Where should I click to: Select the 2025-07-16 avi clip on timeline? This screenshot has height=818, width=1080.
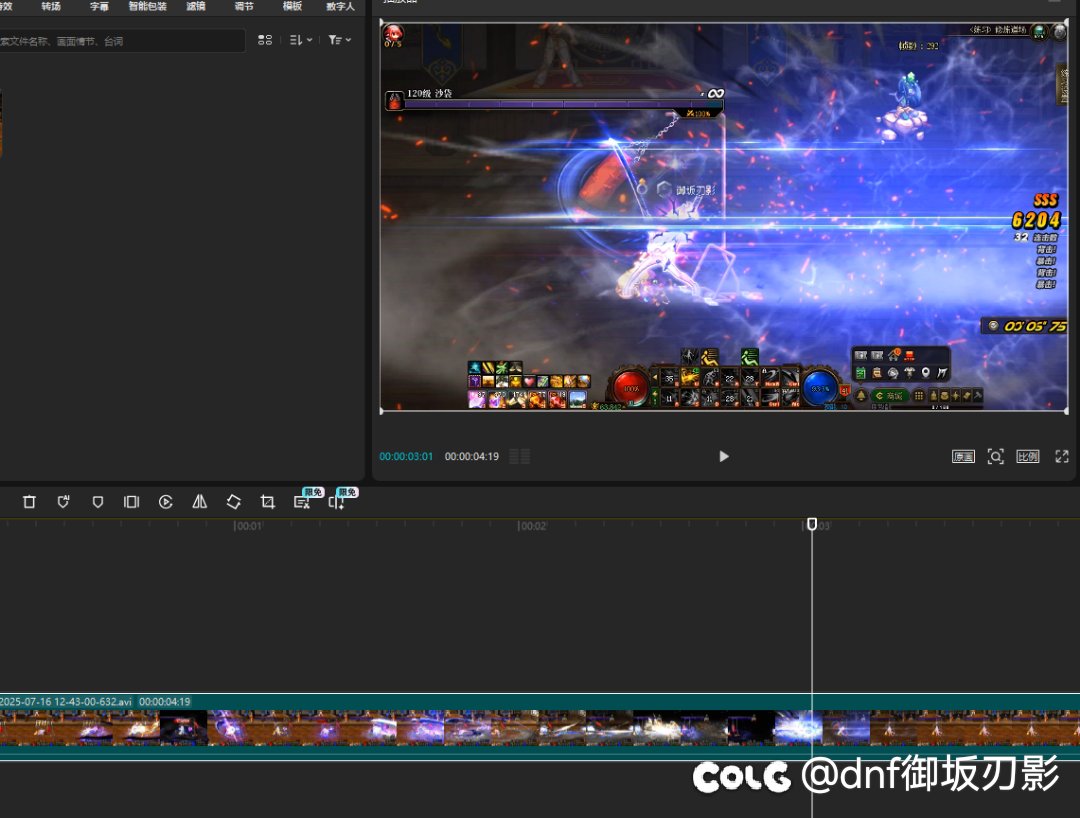[x=540, y=727]
